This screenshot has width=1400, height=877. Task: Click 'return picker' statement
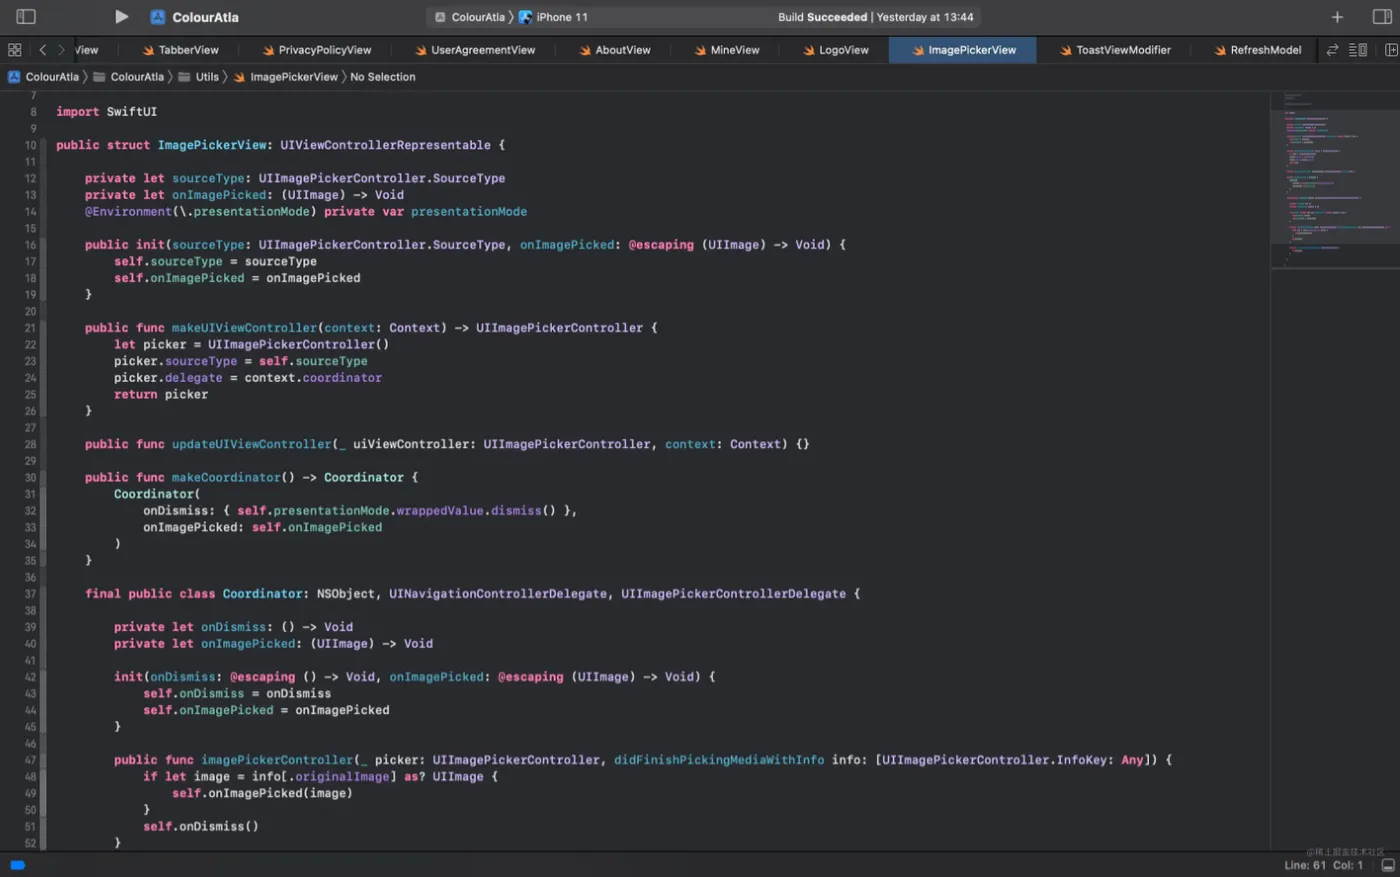point(161,395)
